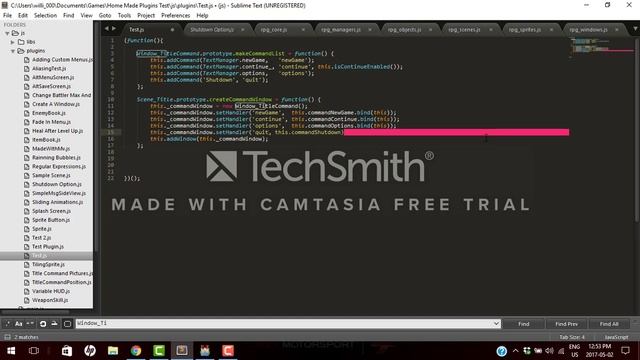Viewport: 640px width, 360px height.
Task: Open TilingSprite.js in sidebar
Action: coord(48,264)
